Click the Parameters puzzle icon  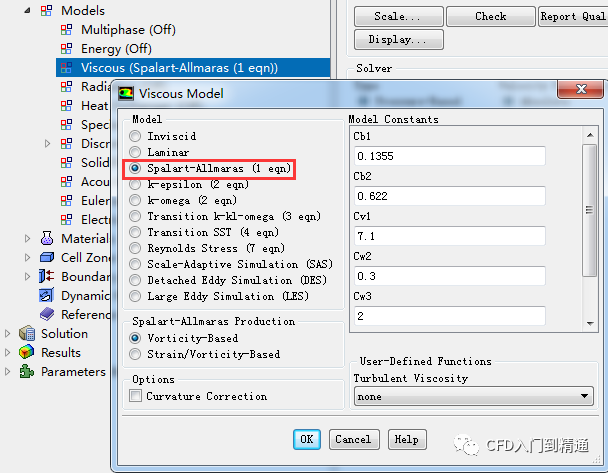coord(26,371)
